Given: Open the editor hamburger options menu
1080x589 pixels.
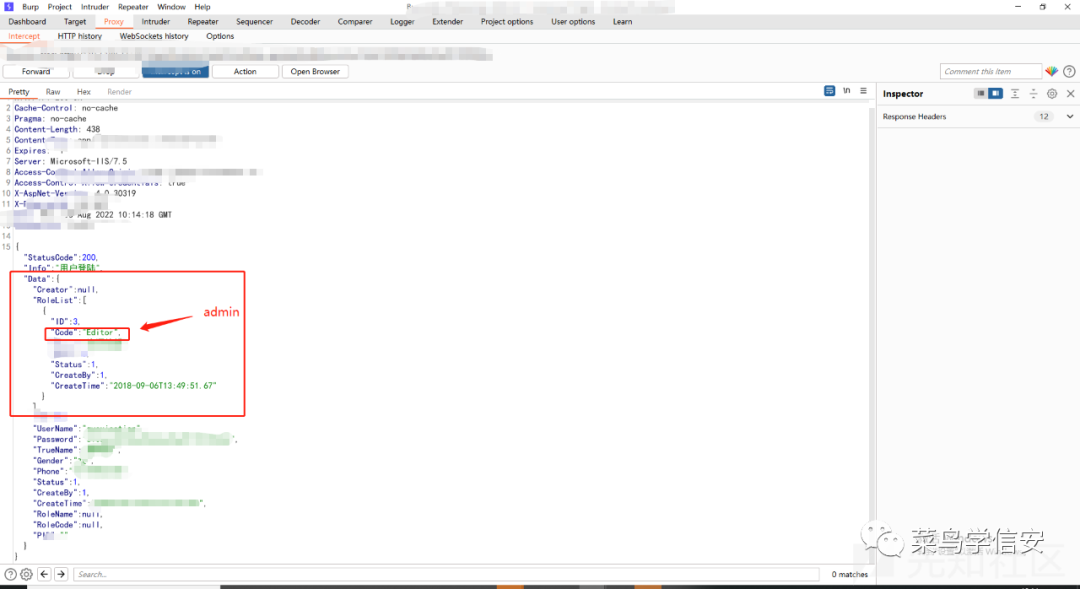Looking at the screenshot, I should coord(863,91).
